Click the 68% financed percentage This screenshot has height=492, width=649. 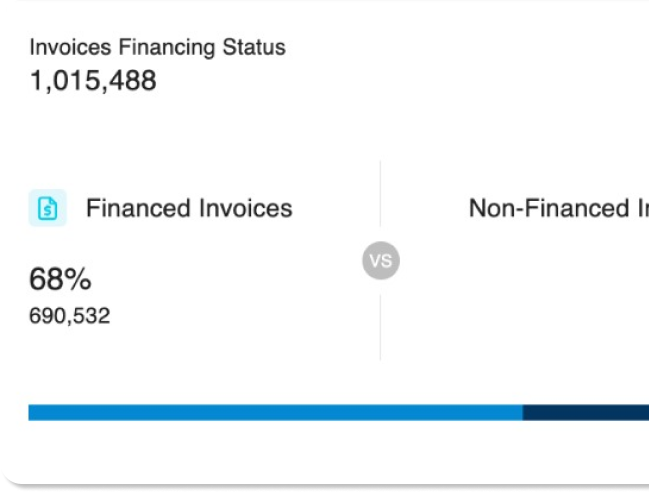point(61,278)
